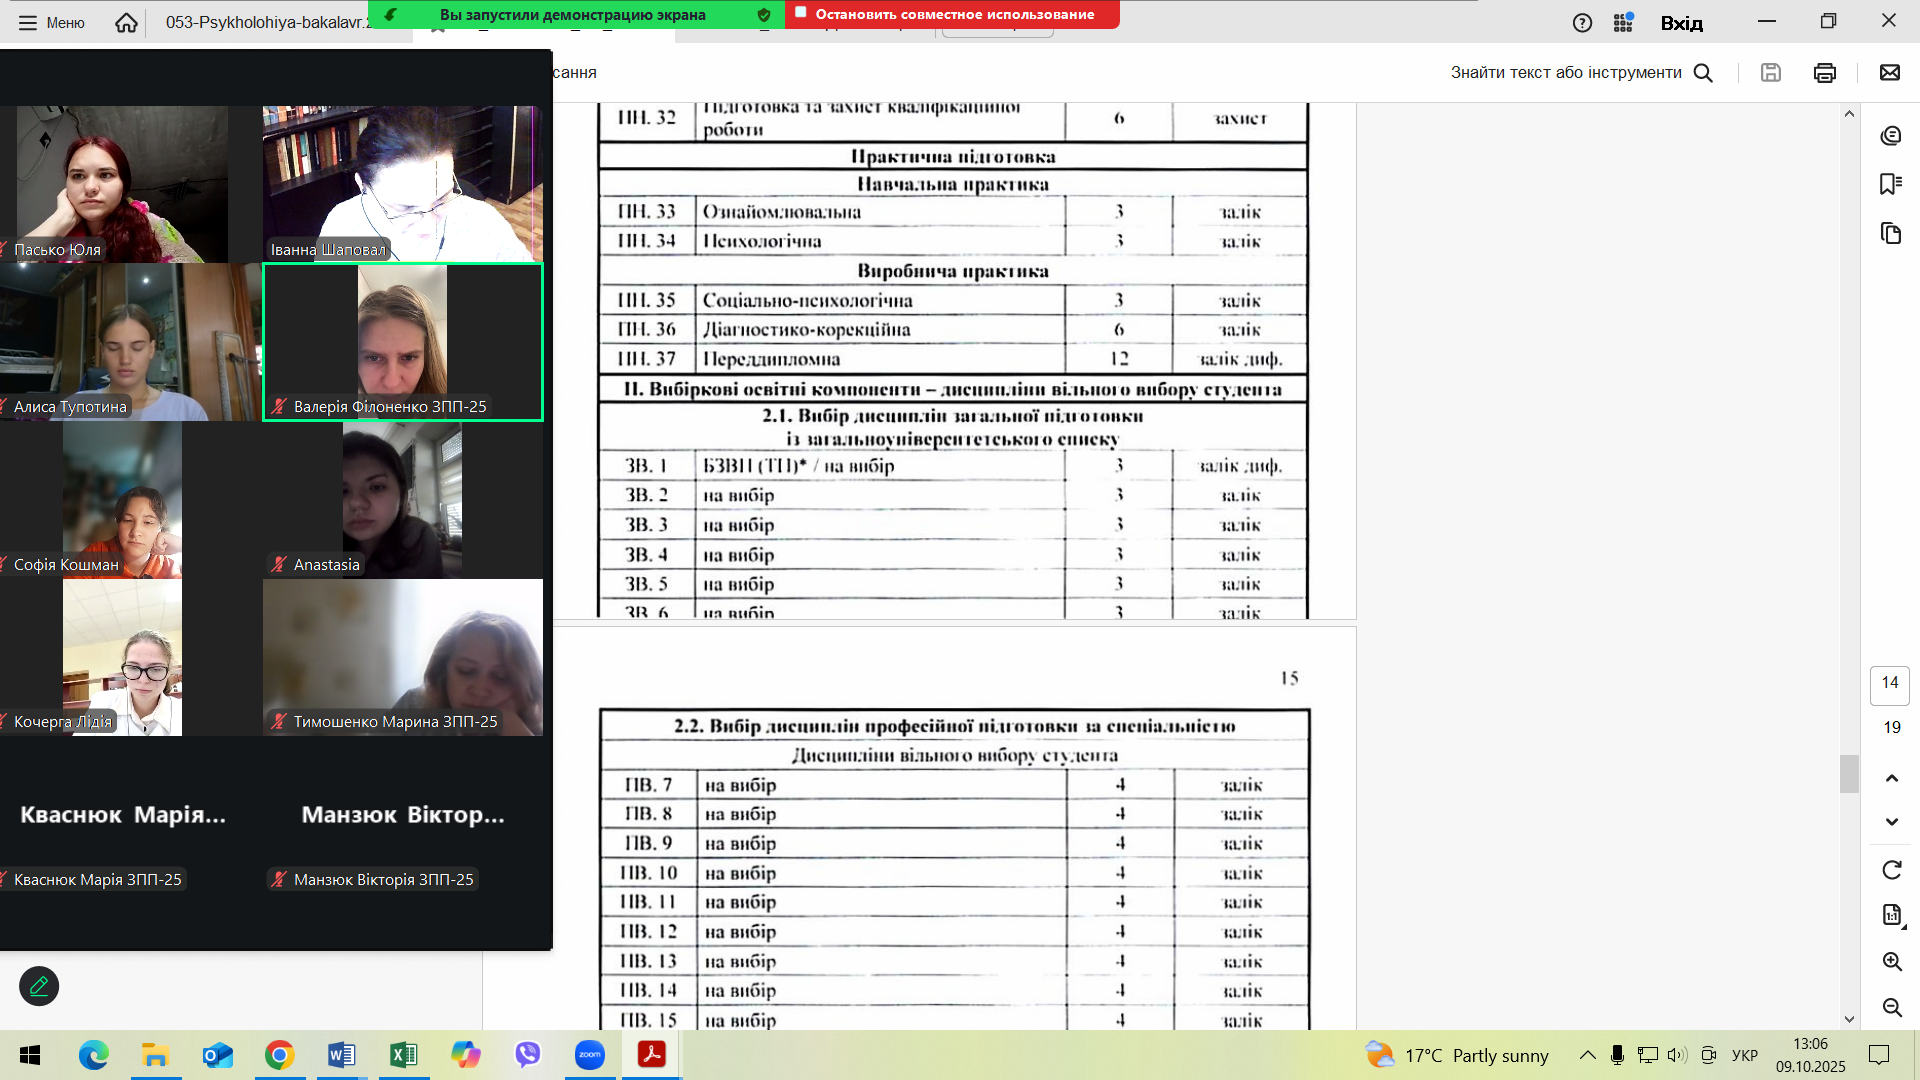Zoom in with the magnifier plus icon

1891,961
